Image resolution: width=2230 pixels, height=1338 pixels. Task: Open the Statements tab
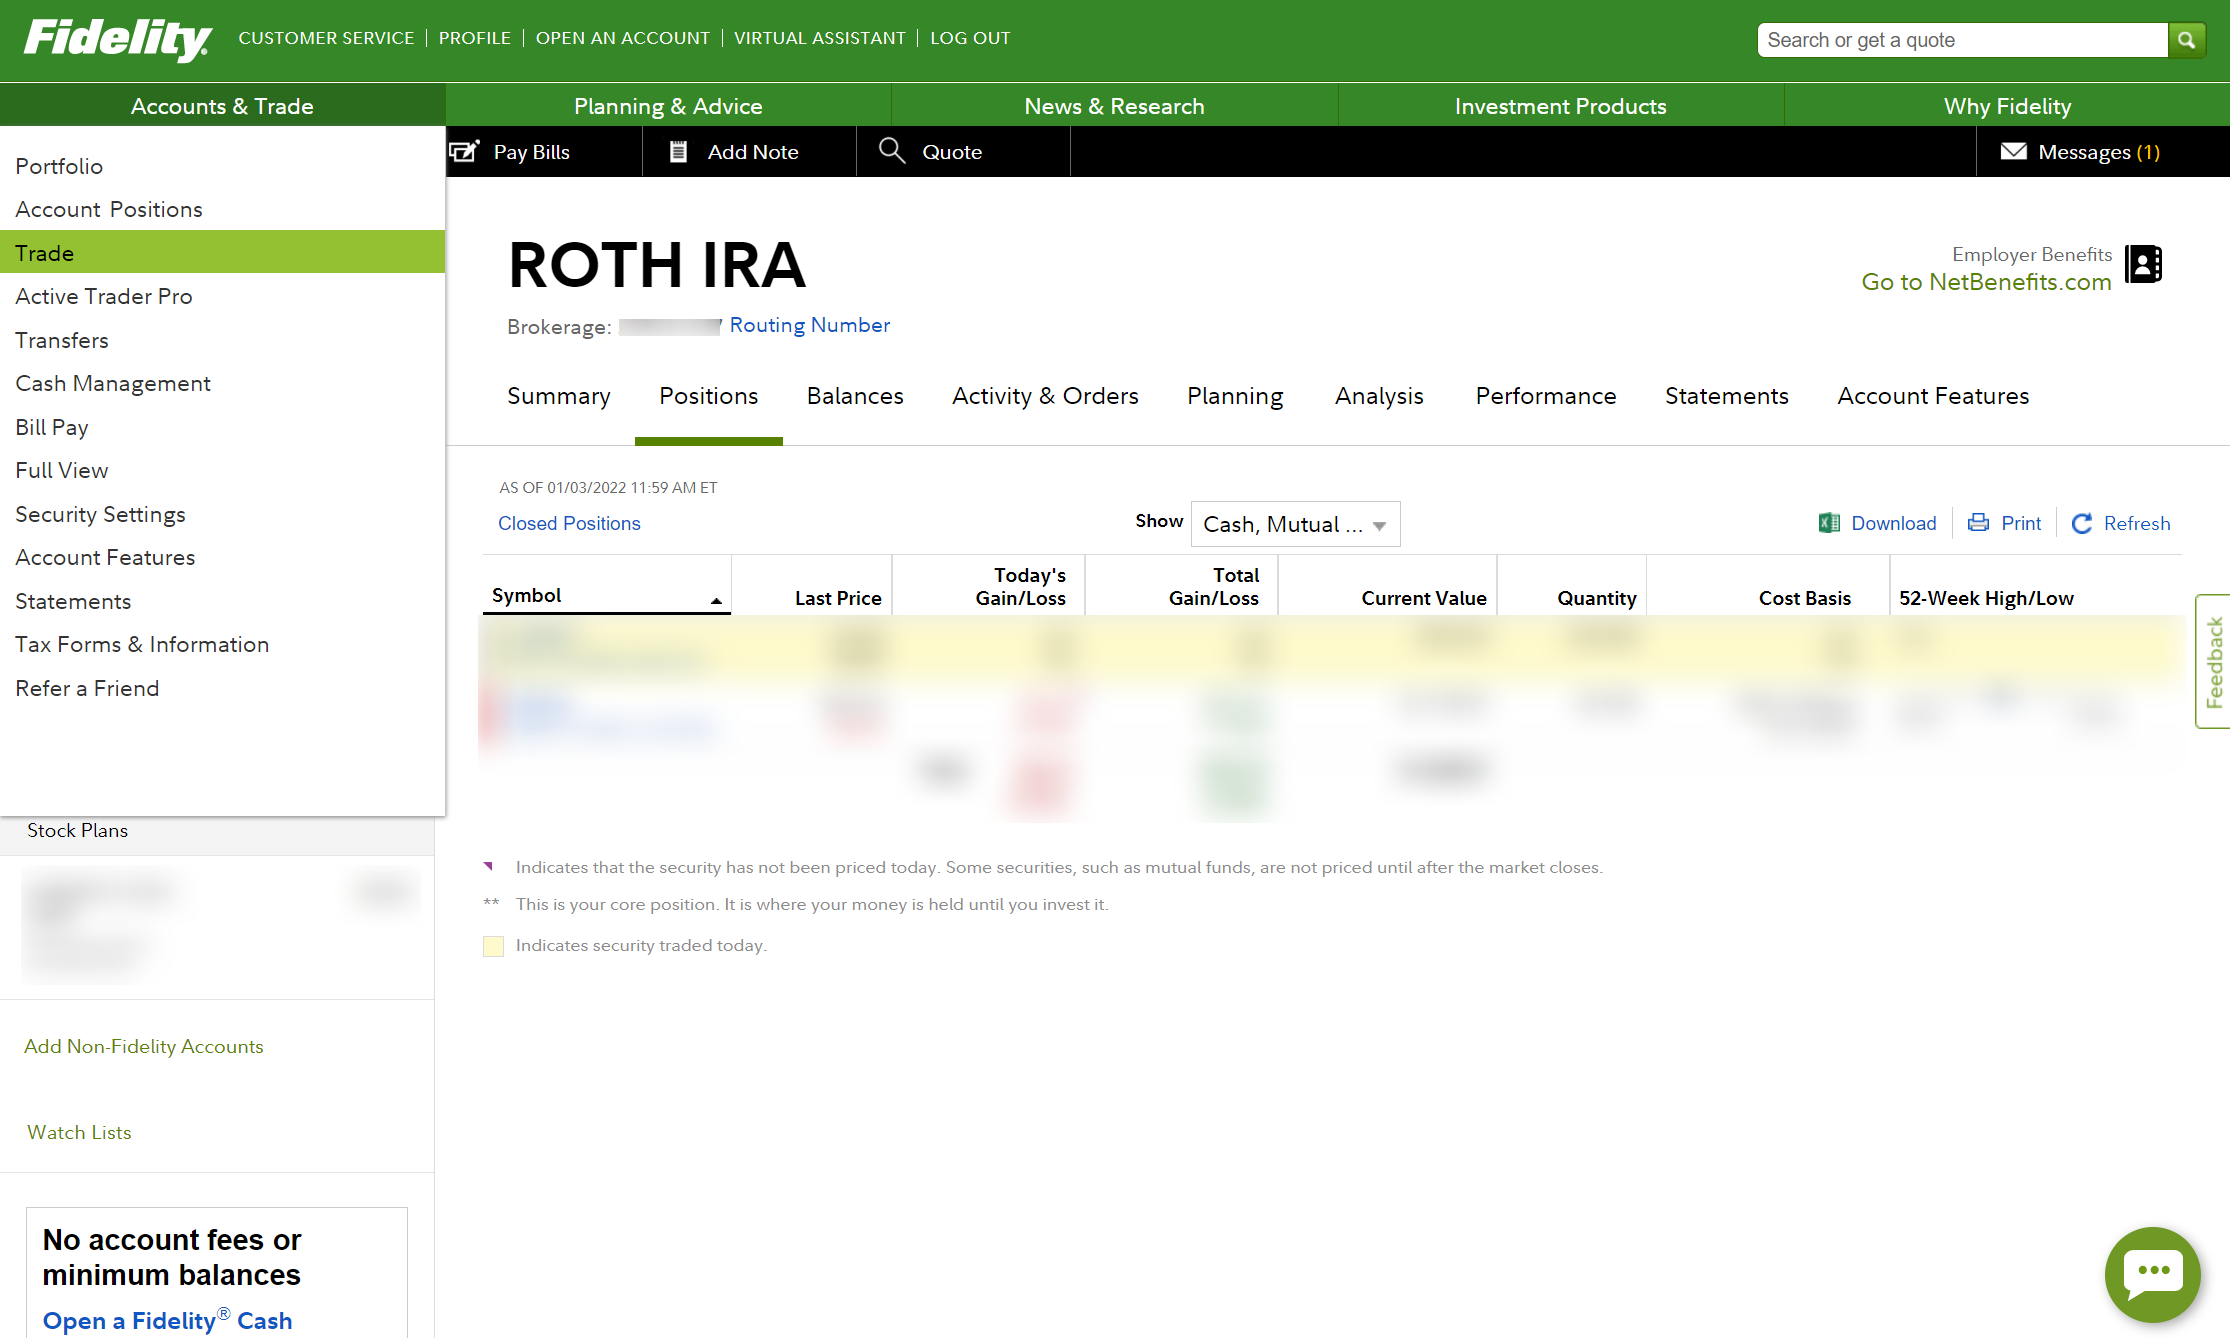click(1726, 396)
